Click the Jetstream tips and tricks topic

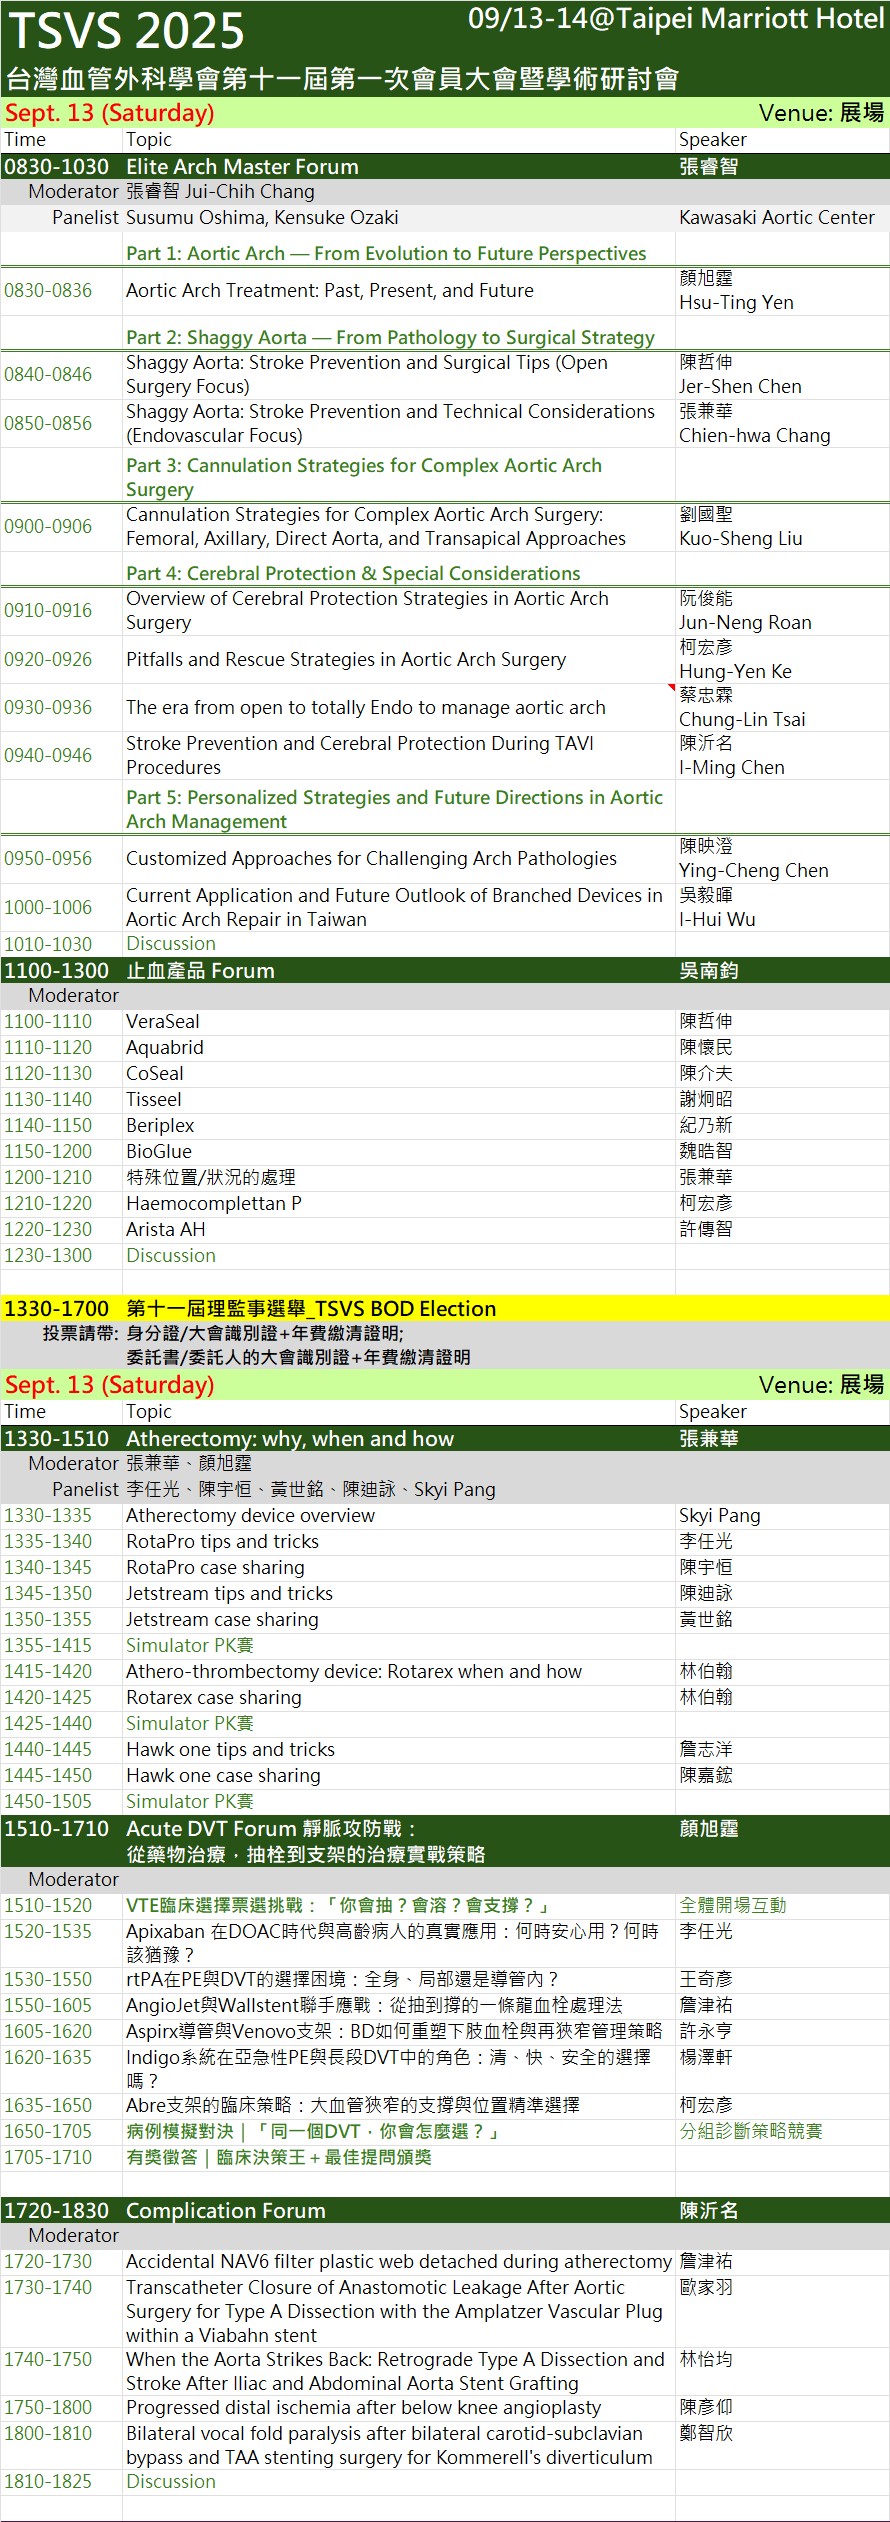click(x=229, y=1594)
